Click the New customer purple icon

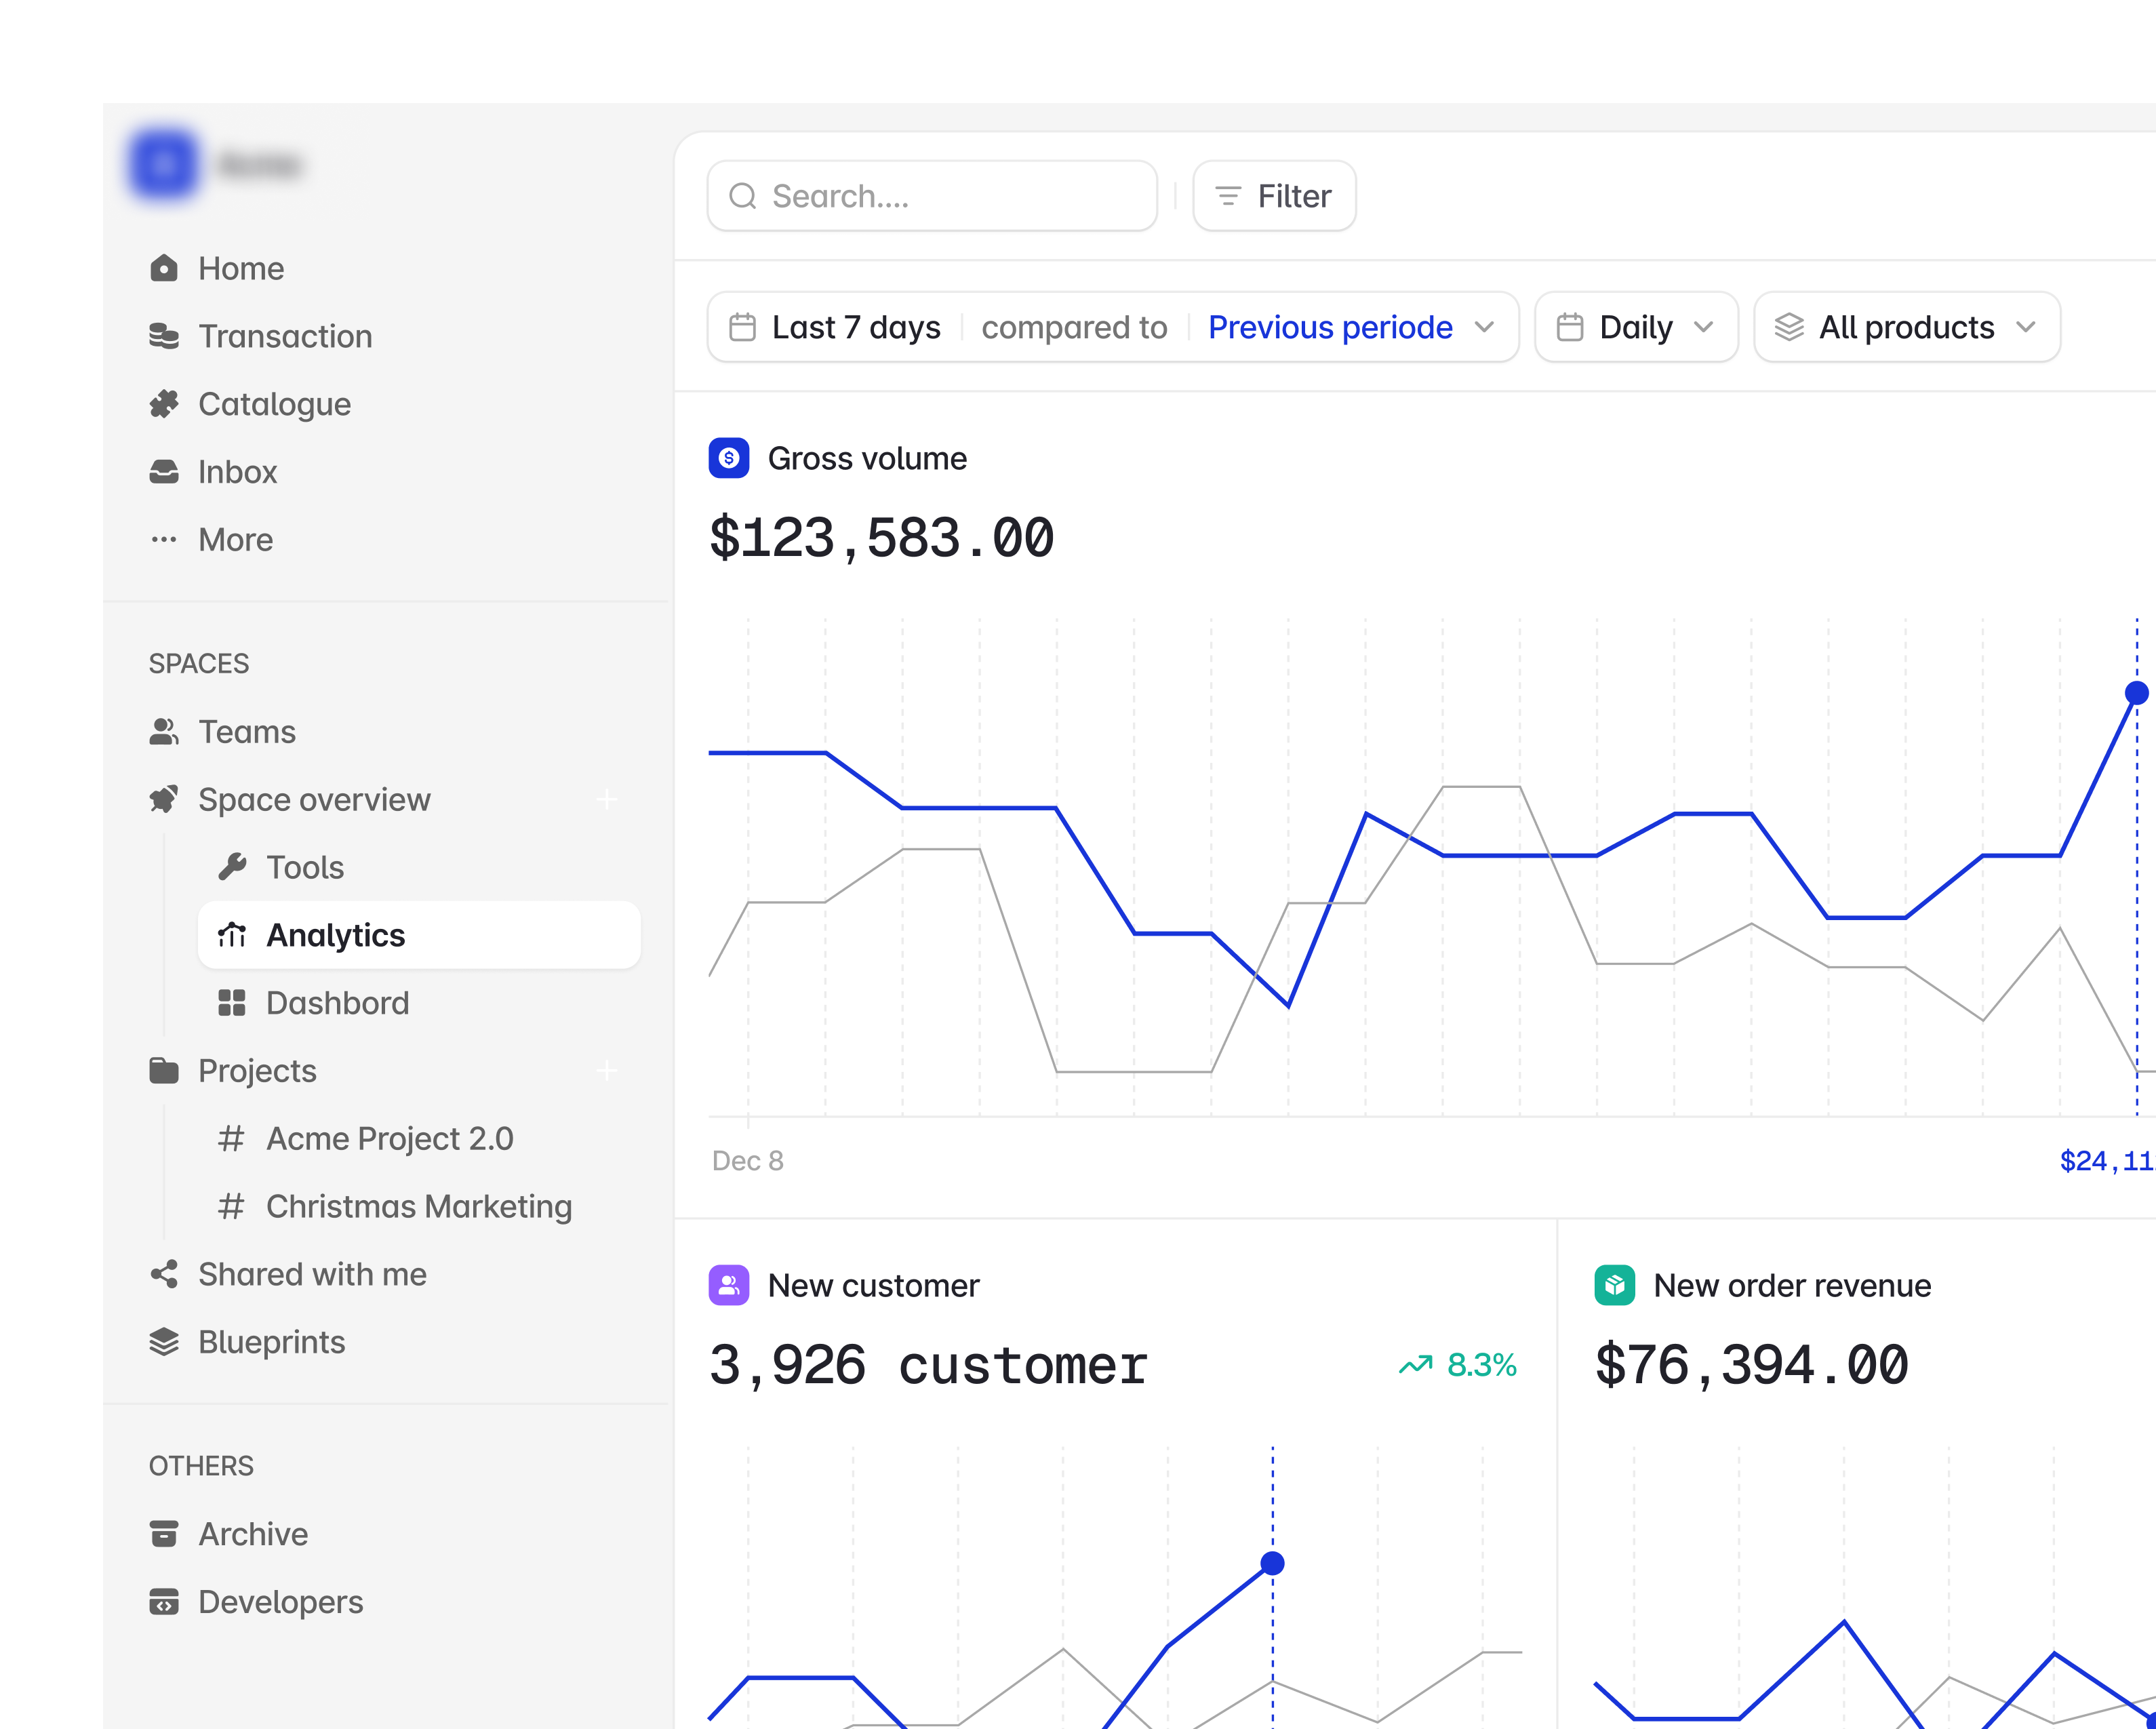pos(729,1285)
